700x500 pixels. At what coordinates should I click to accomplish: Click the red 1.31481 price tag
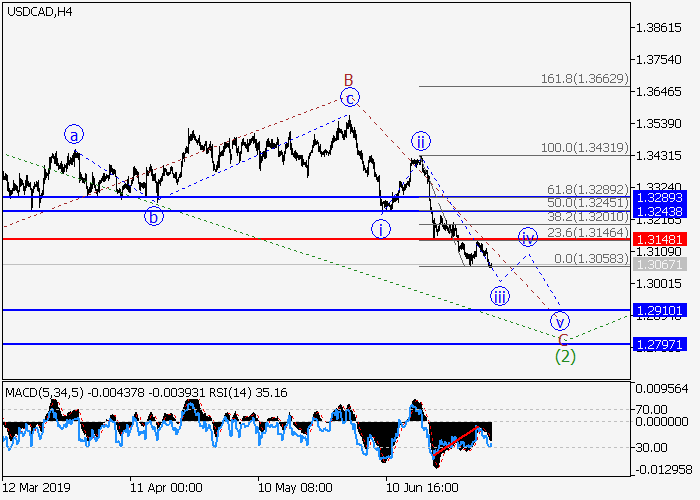(x=658, y=240)
